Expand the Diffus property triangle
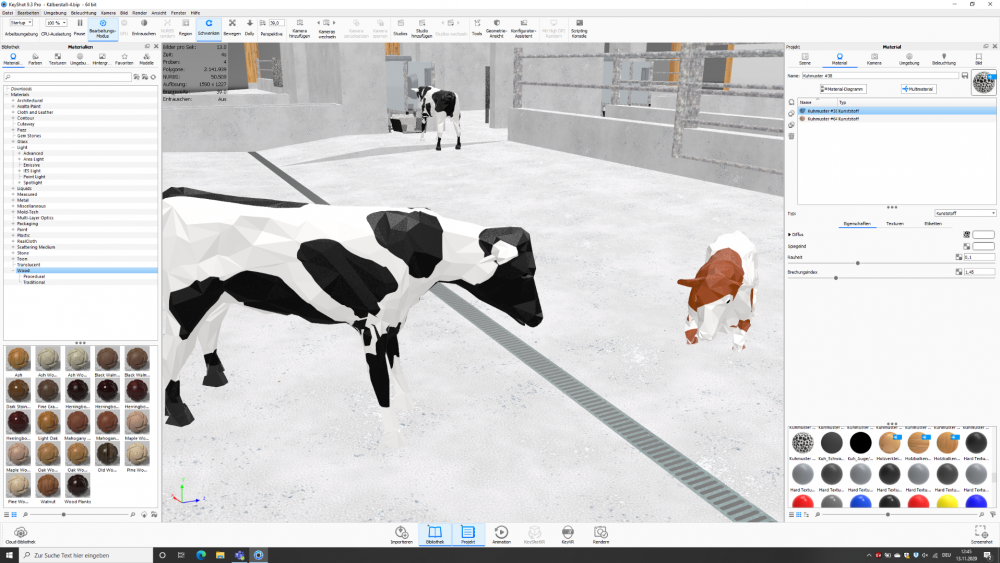Screen dimensions: 1000x563 point(790,234)
